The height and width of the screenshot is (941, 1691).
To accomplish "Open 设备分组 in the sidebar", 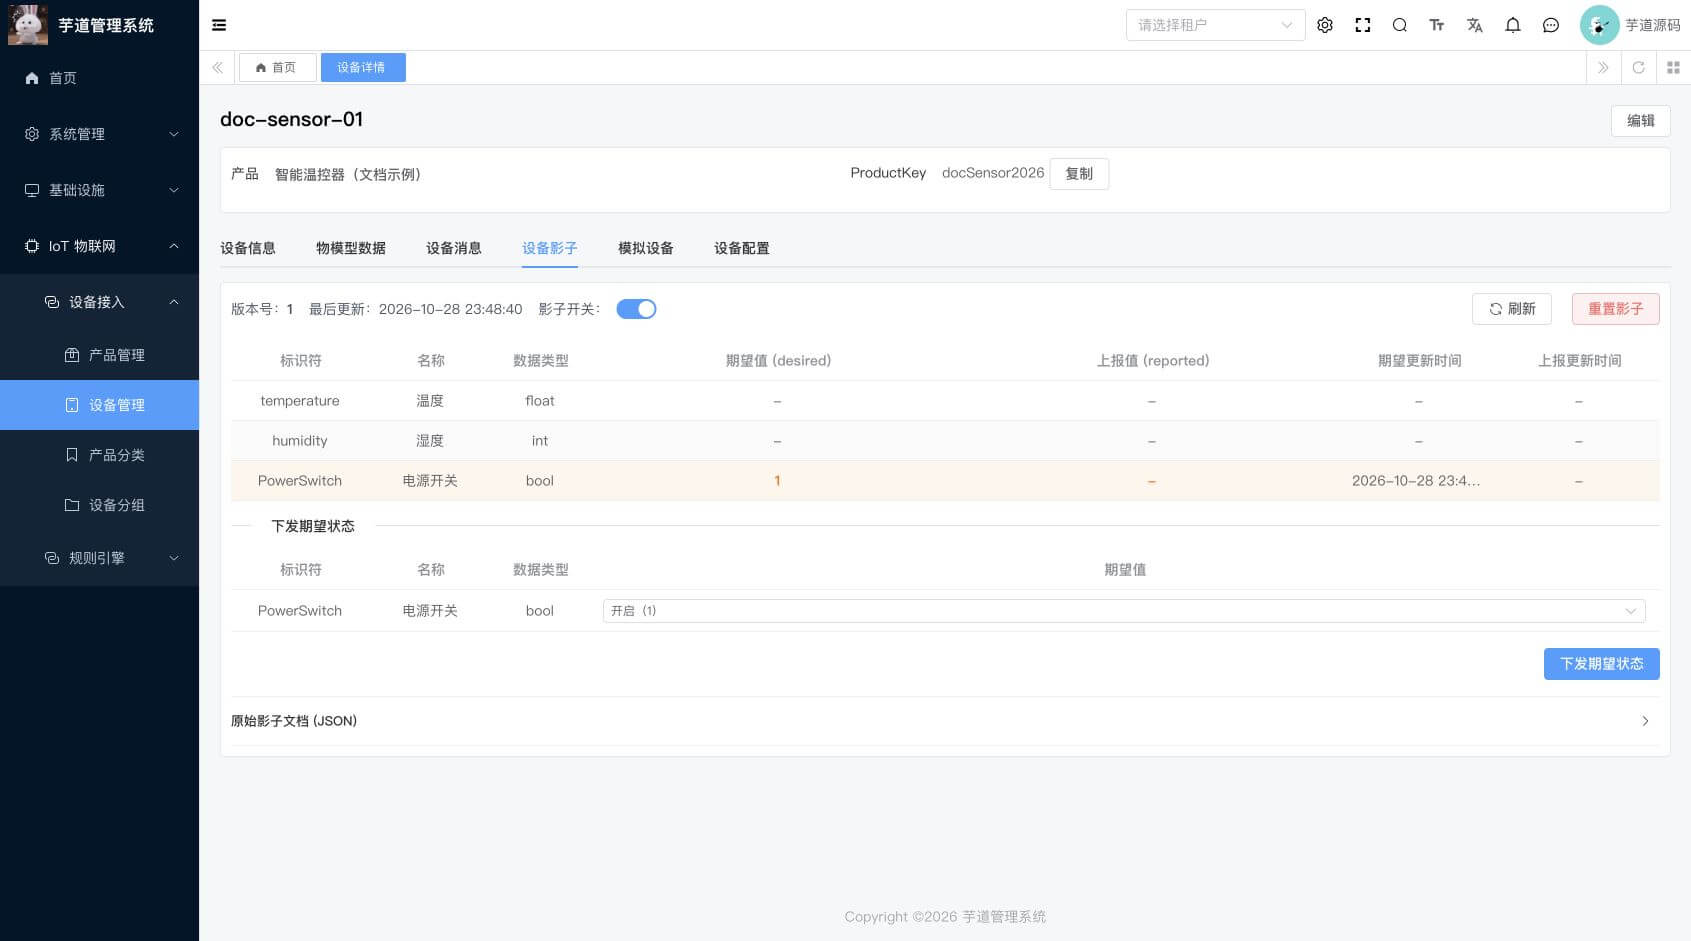I will pyautogui.click(x=100, y=505).
